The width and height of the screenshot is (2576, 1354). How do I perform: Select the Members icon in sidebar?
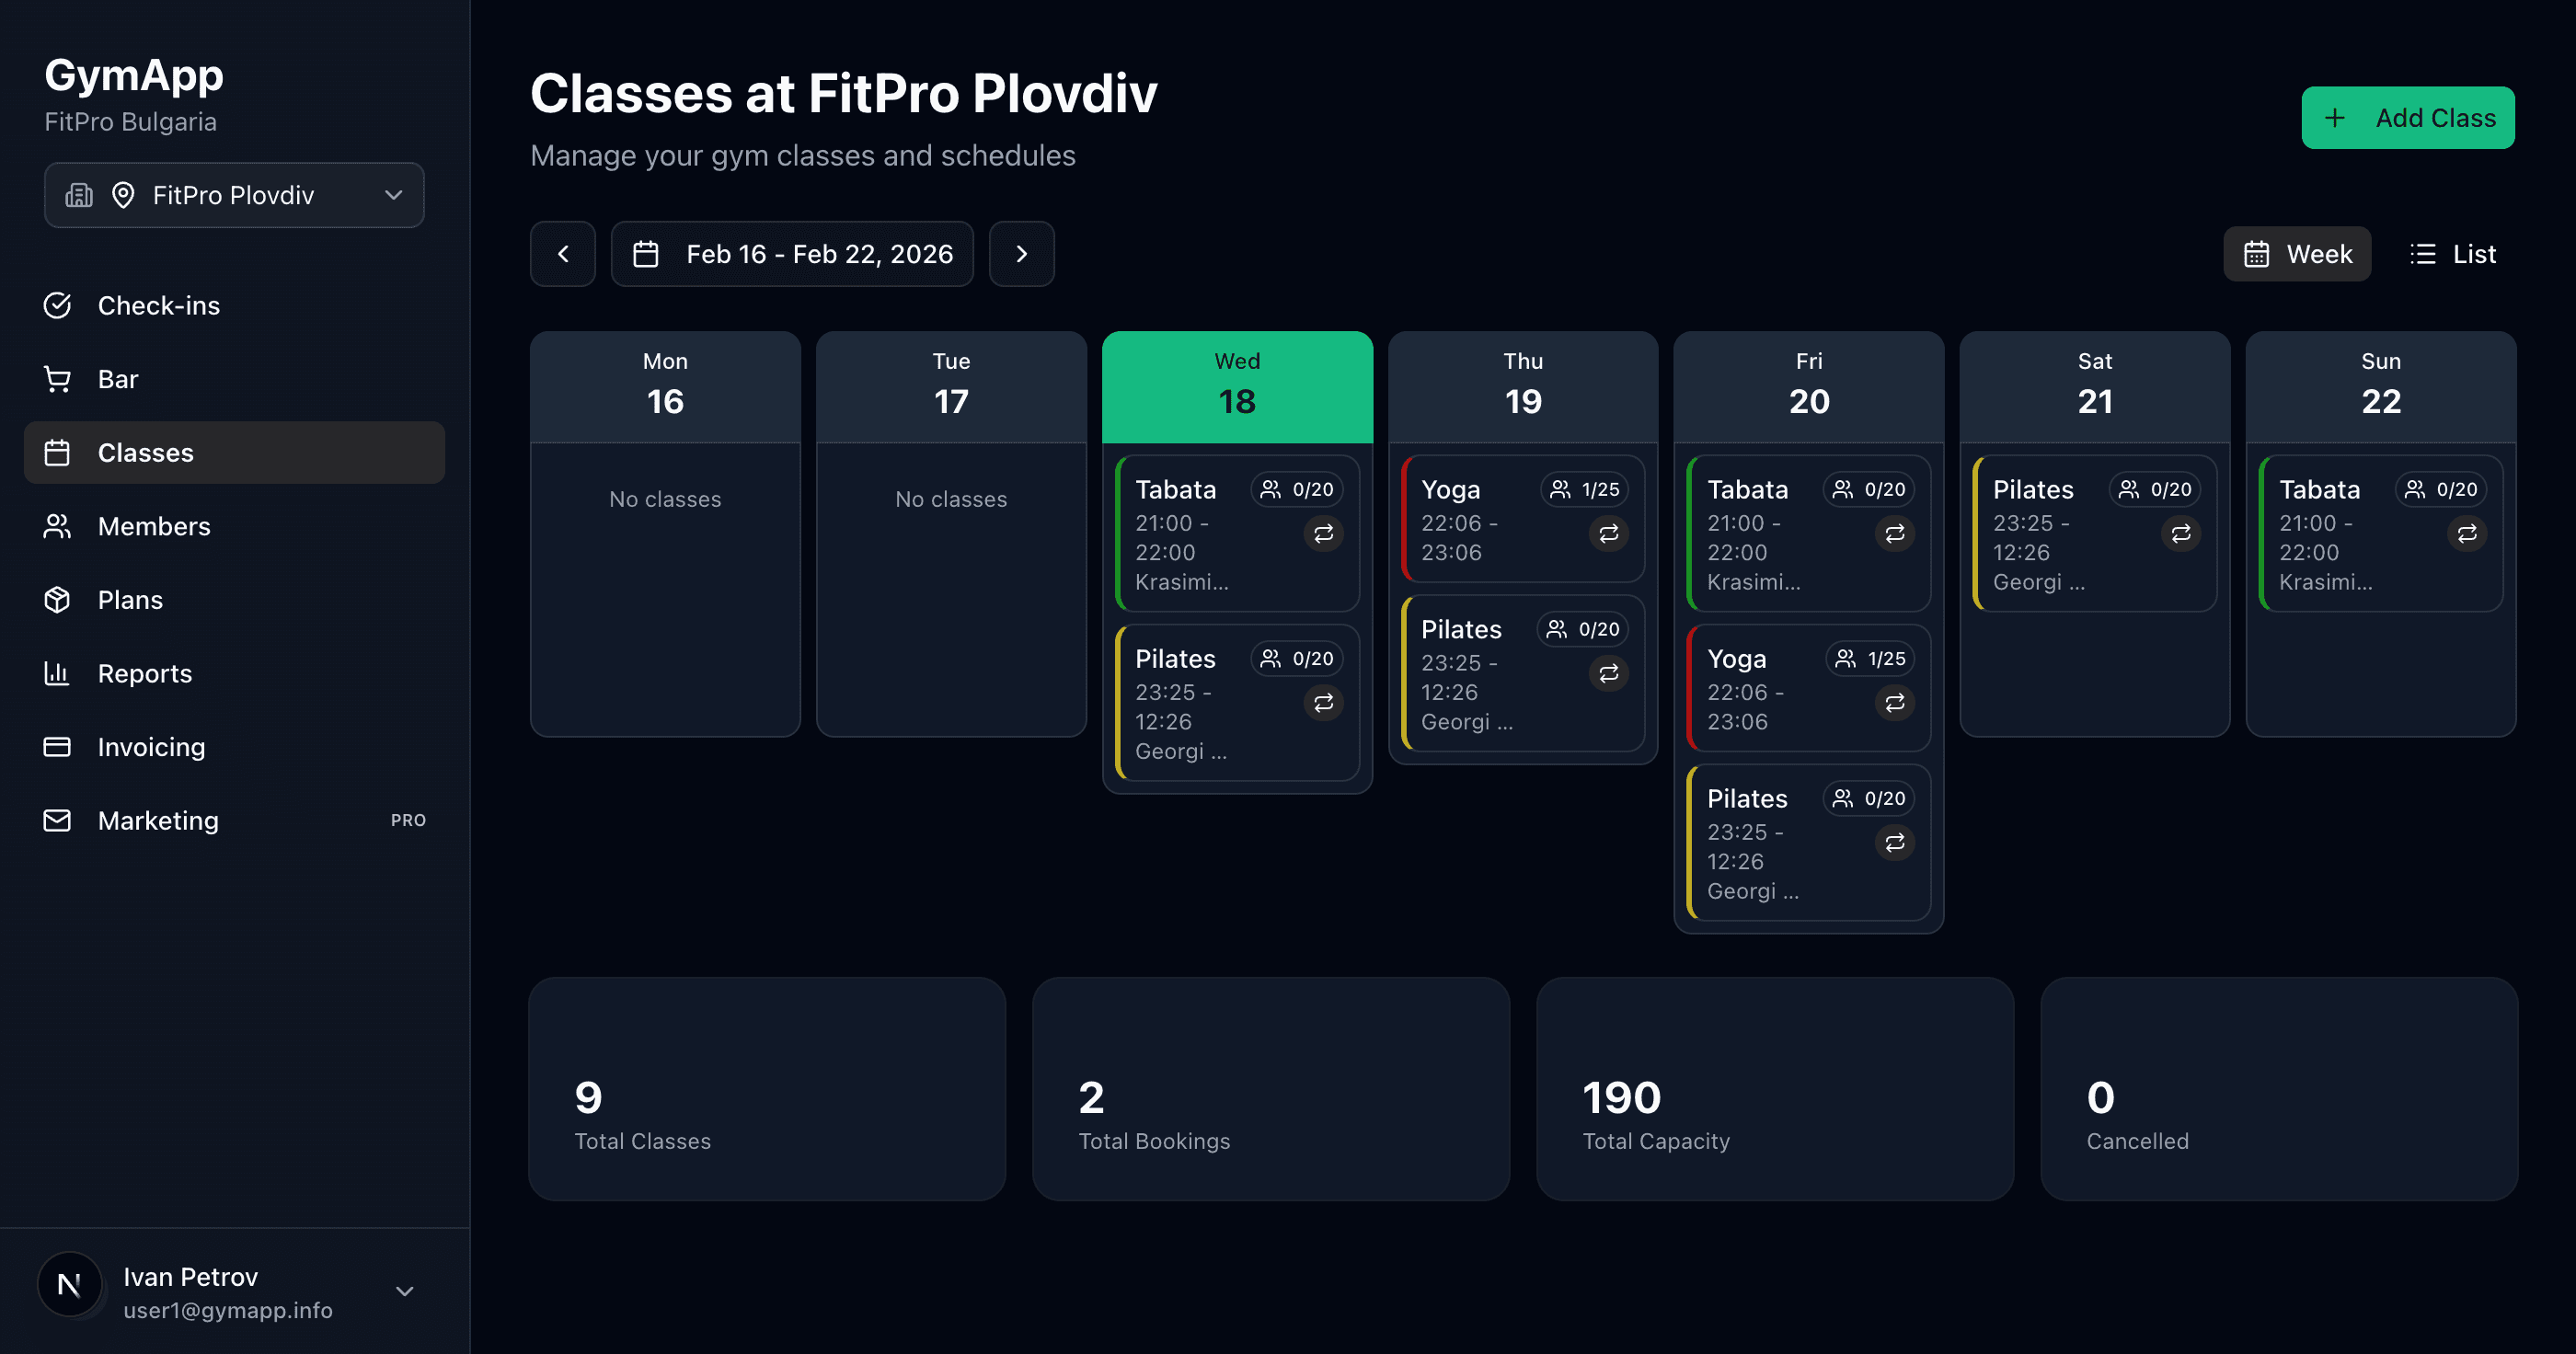[58, 526]
